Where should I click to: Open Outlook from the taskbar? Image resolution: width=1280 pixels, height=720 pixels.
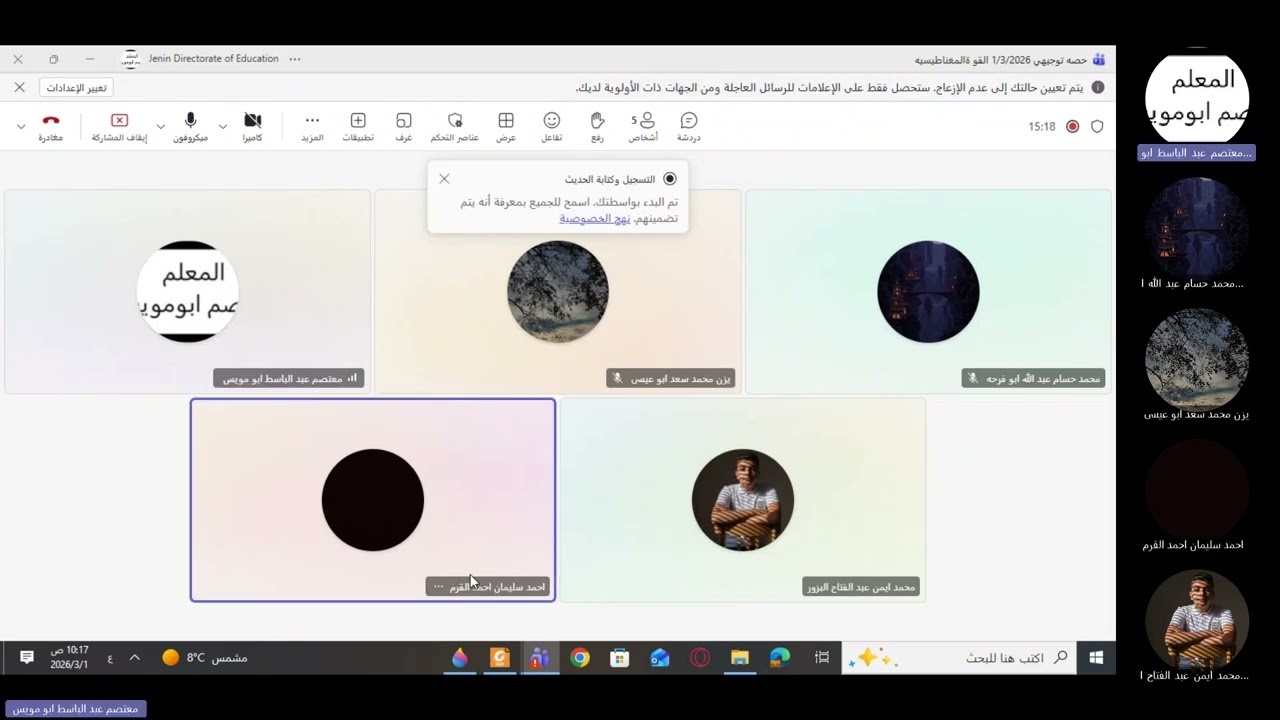click(x=660, y=657)
